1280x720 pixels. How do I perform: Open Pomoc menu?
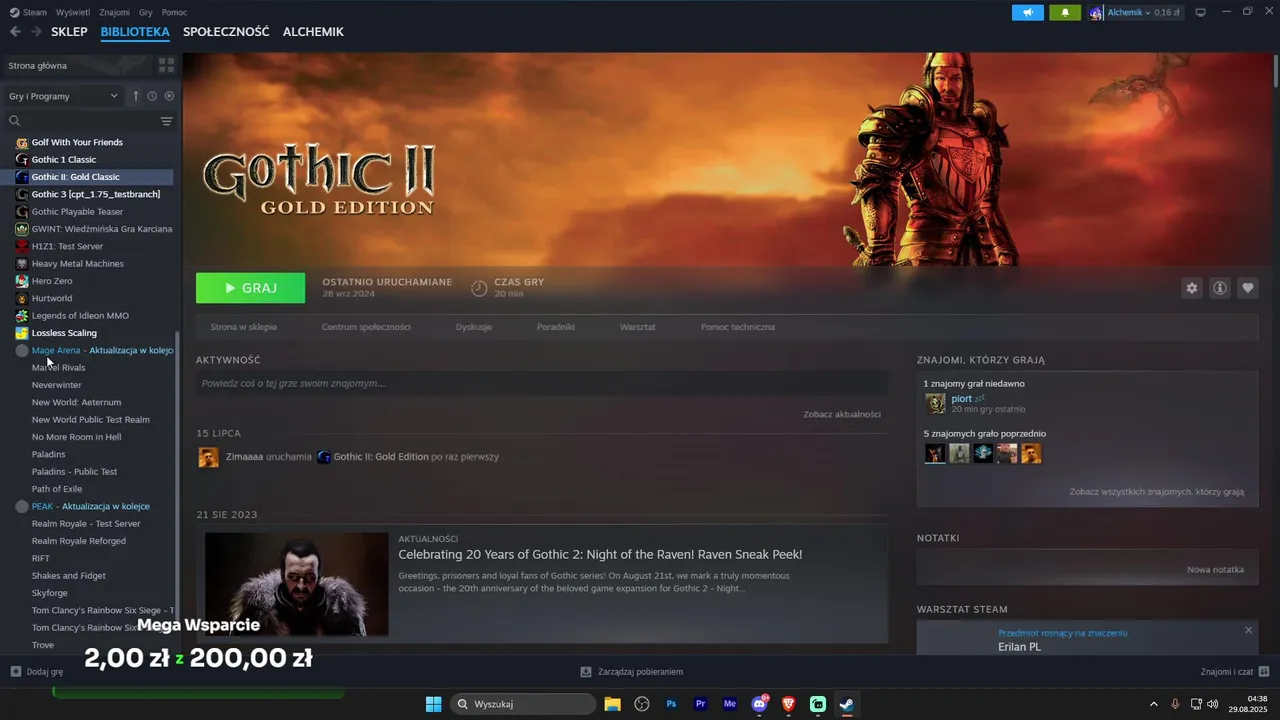click(175, 12)
